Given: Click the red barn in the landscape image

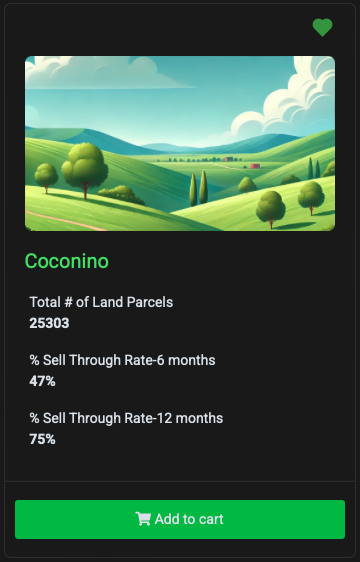Looking at the screenshot, I should click(x=255, y=166).
